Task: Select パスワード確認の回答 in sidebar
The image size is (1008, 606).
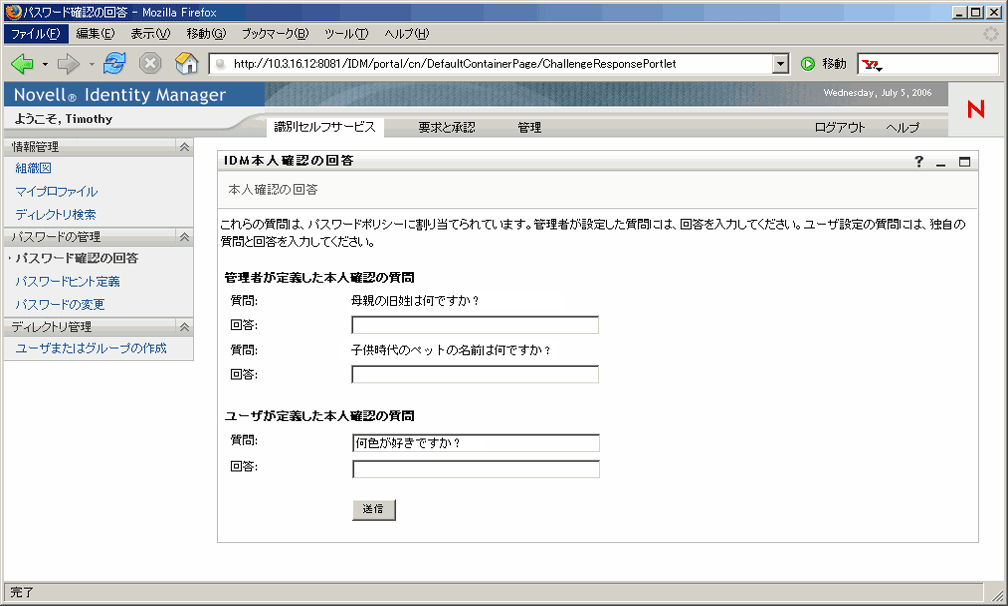Action: [77, 258]
